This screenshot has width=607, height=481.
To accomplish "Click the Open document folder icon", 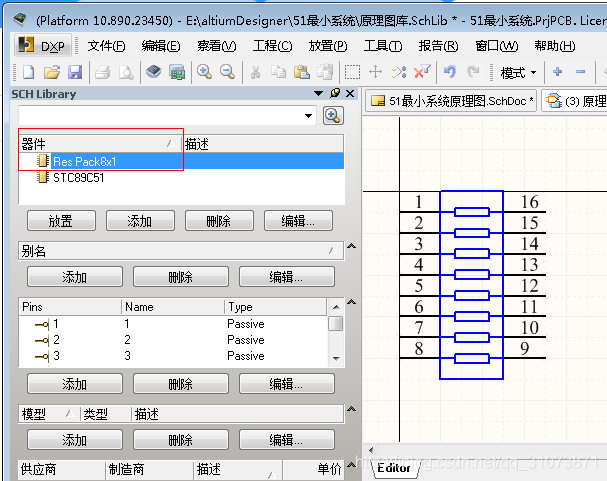I will (52, 72).
